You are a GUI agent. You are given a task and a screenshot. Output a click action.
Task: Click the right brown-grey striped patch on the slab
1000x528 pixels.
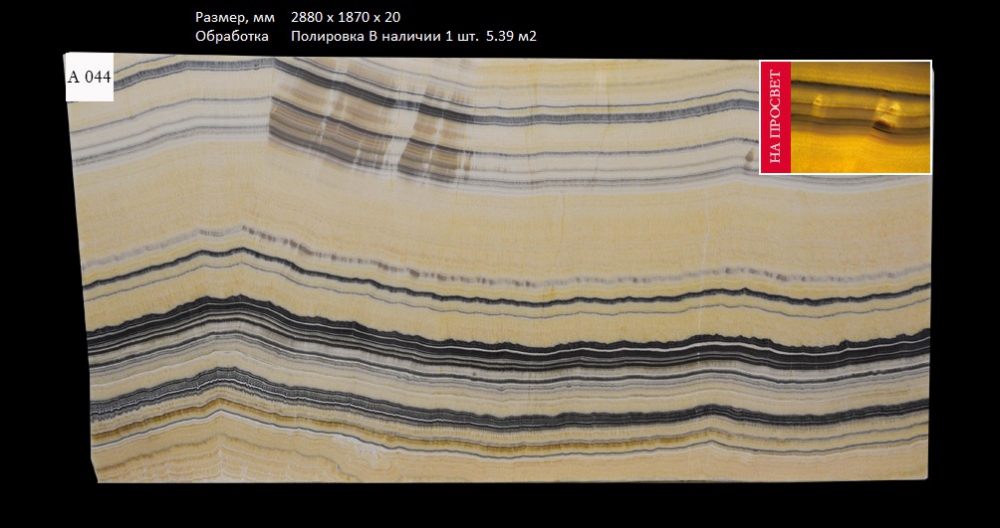click(x=432, y=140)
